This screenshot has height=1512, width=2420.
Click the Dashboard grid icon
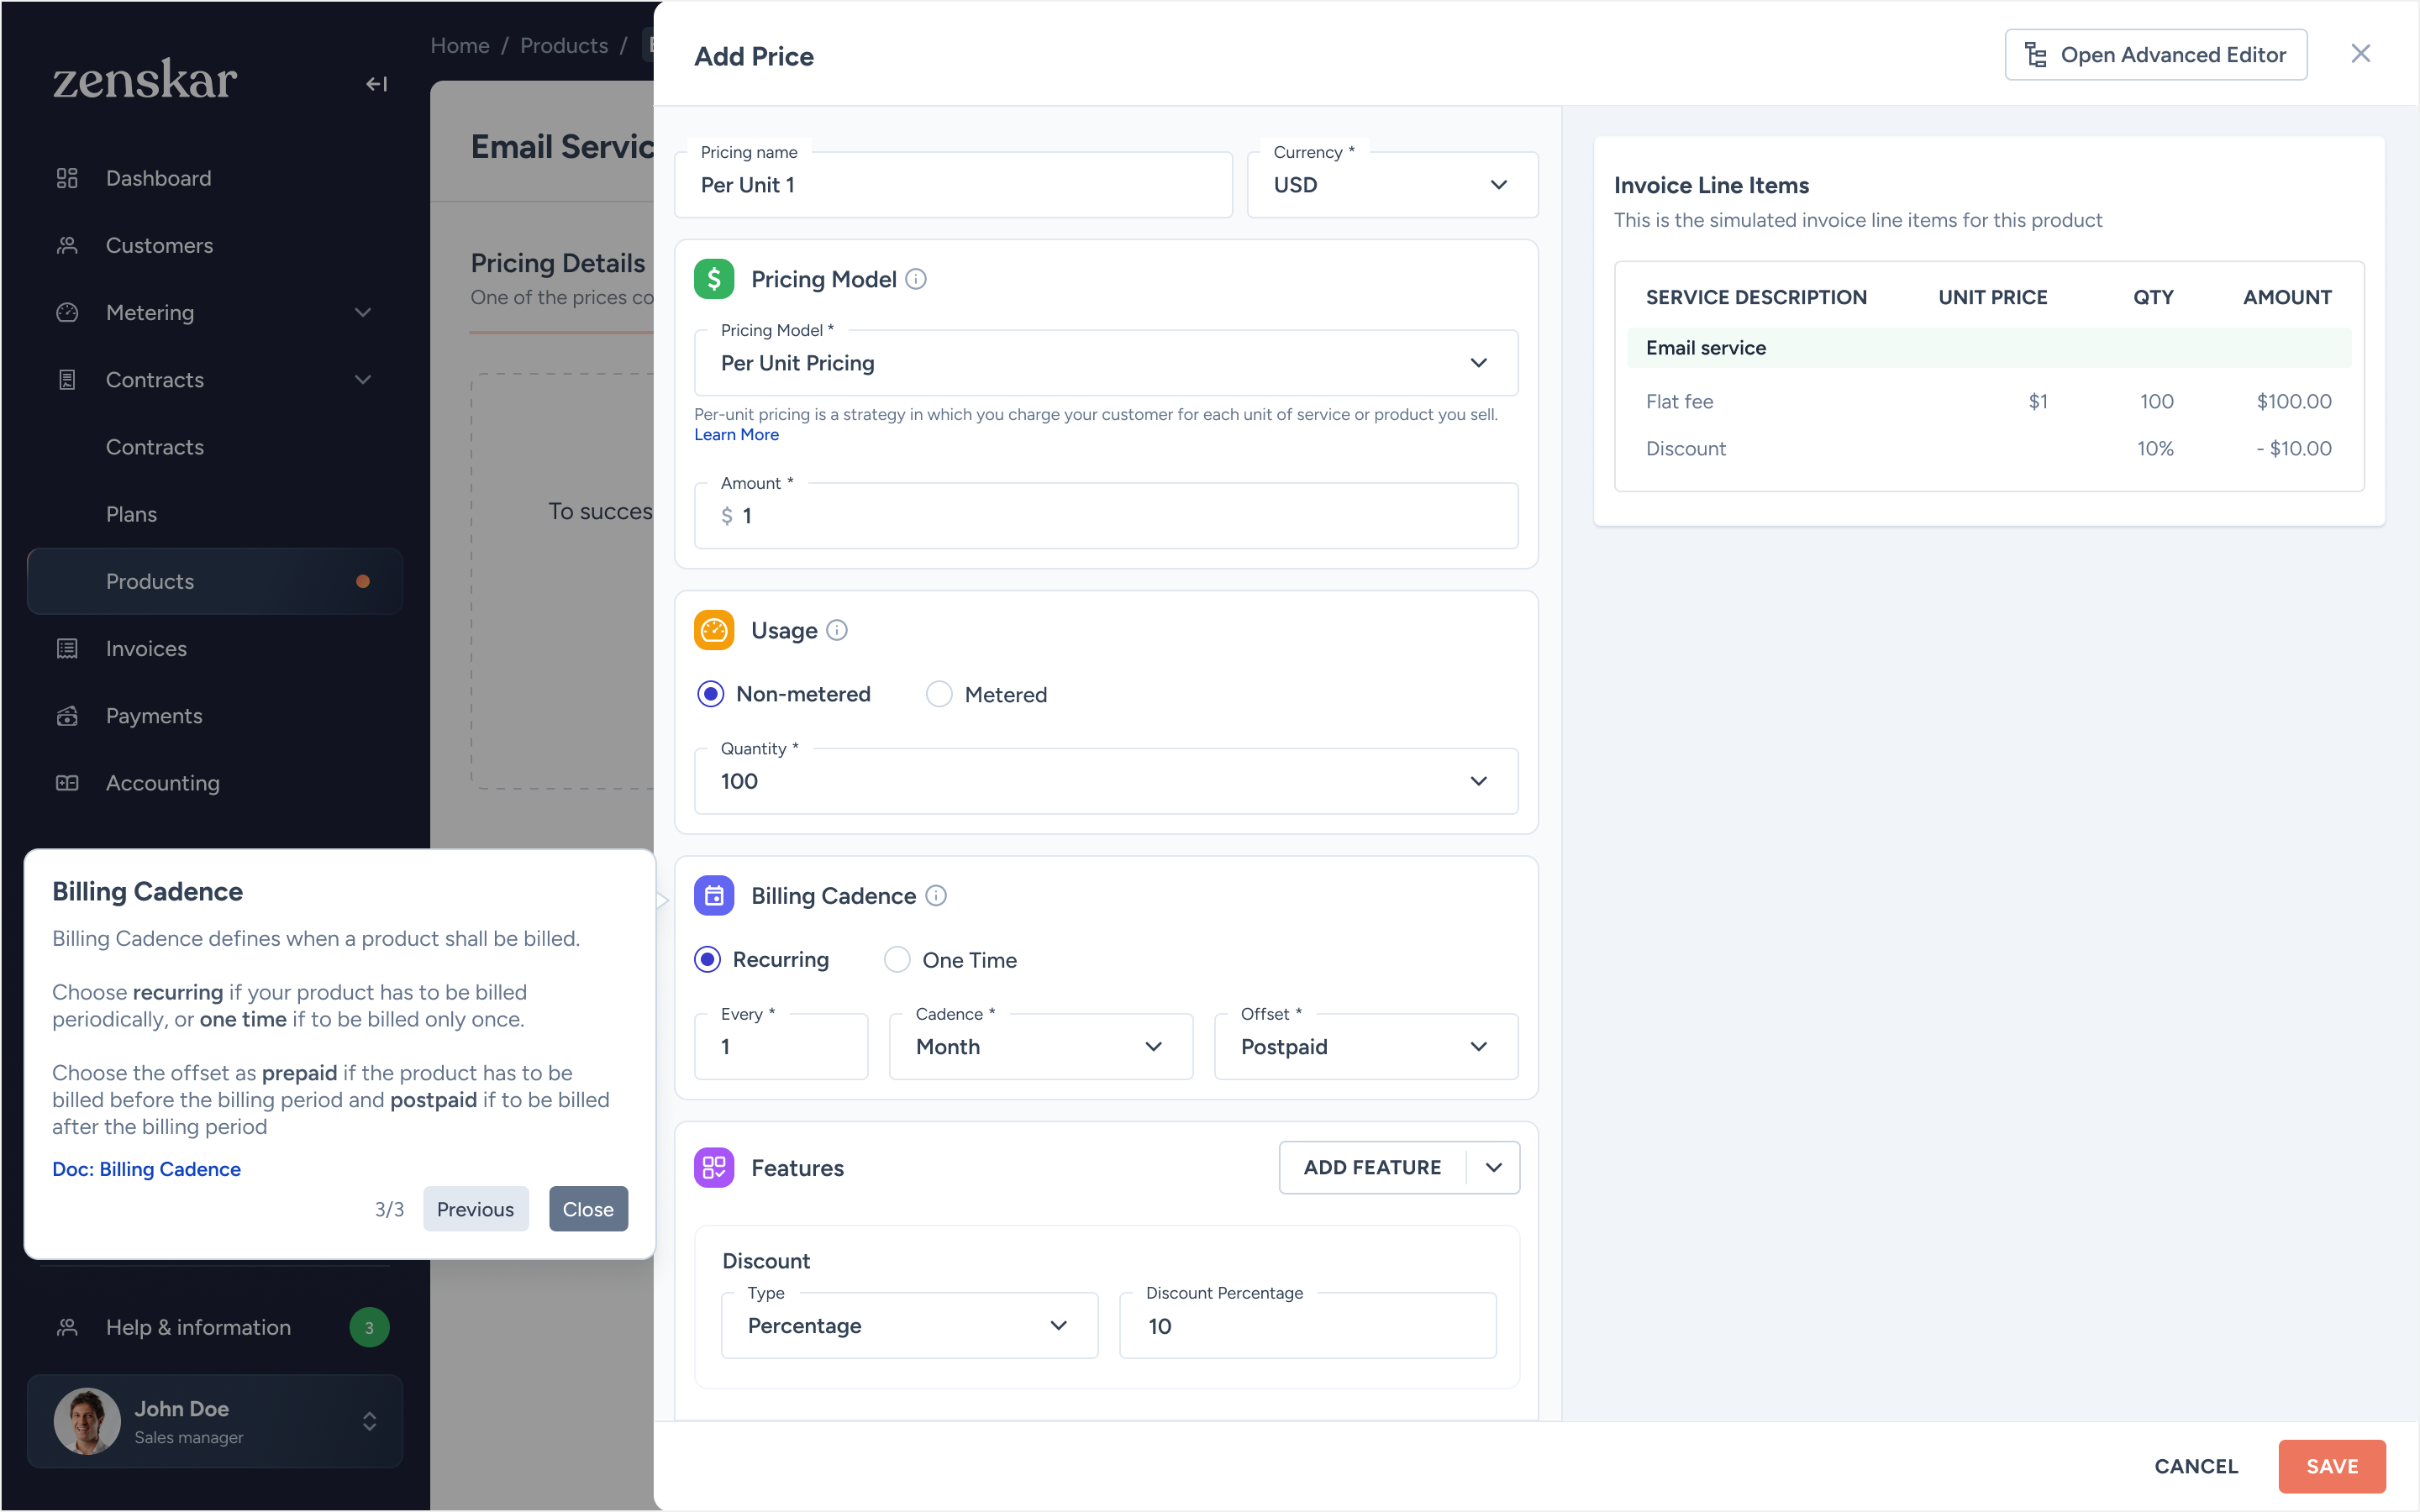pos(67,178)
